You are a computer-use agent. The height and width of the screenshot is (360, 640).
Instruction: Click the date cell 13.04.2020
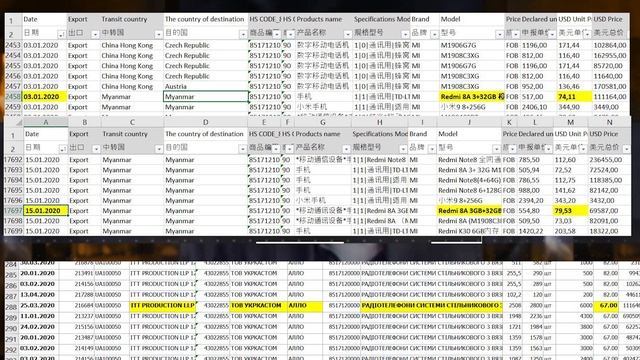pos(38,295)
